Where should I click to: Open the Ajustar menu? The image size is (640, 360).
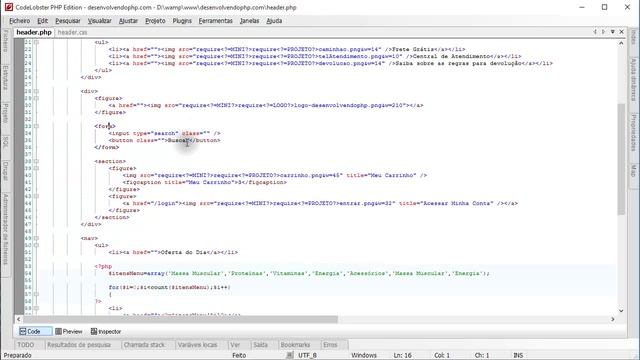[x=128, y=21]
